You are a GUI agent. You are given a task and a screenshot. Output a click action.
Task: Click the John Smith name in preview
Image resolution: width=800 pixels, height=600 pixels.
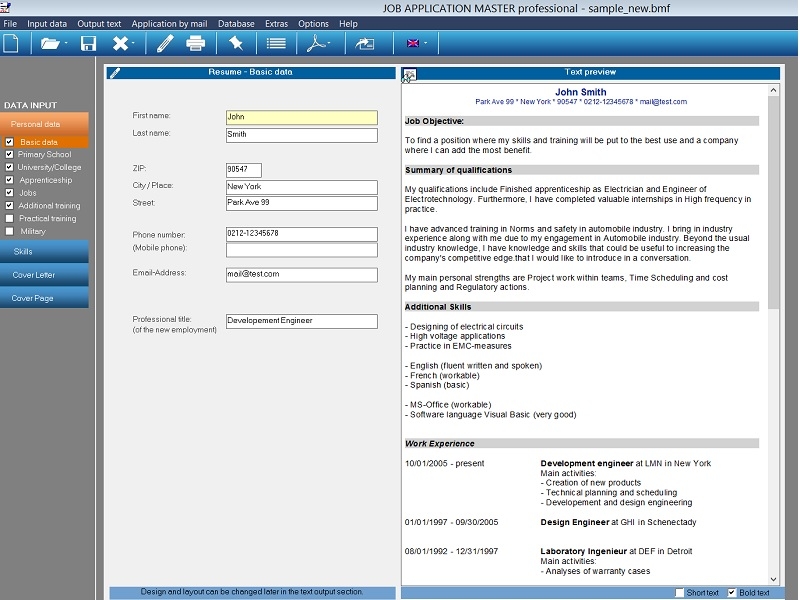(581, 92)
